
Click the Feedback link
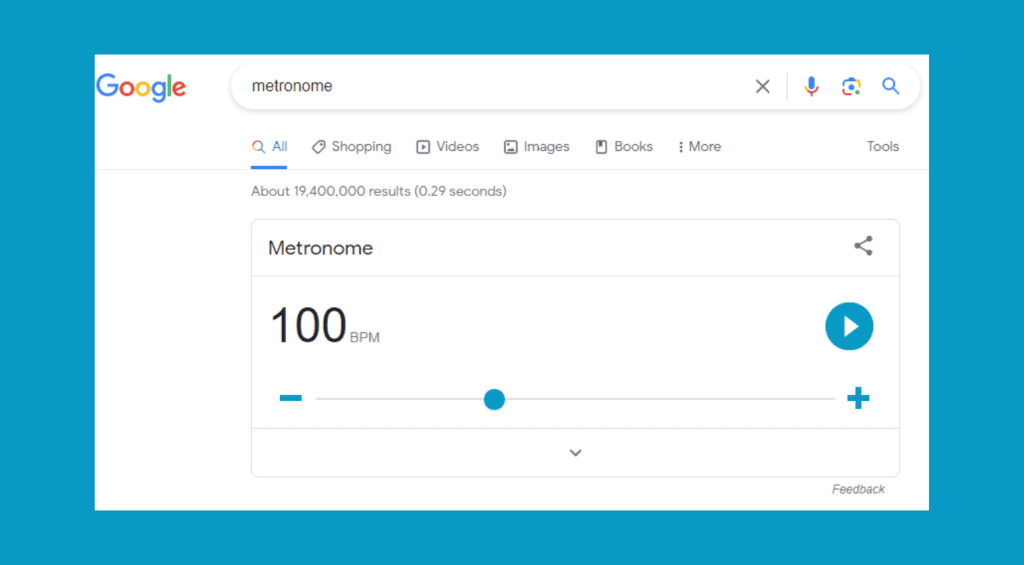pyautogui.click(x=858, y=489)
